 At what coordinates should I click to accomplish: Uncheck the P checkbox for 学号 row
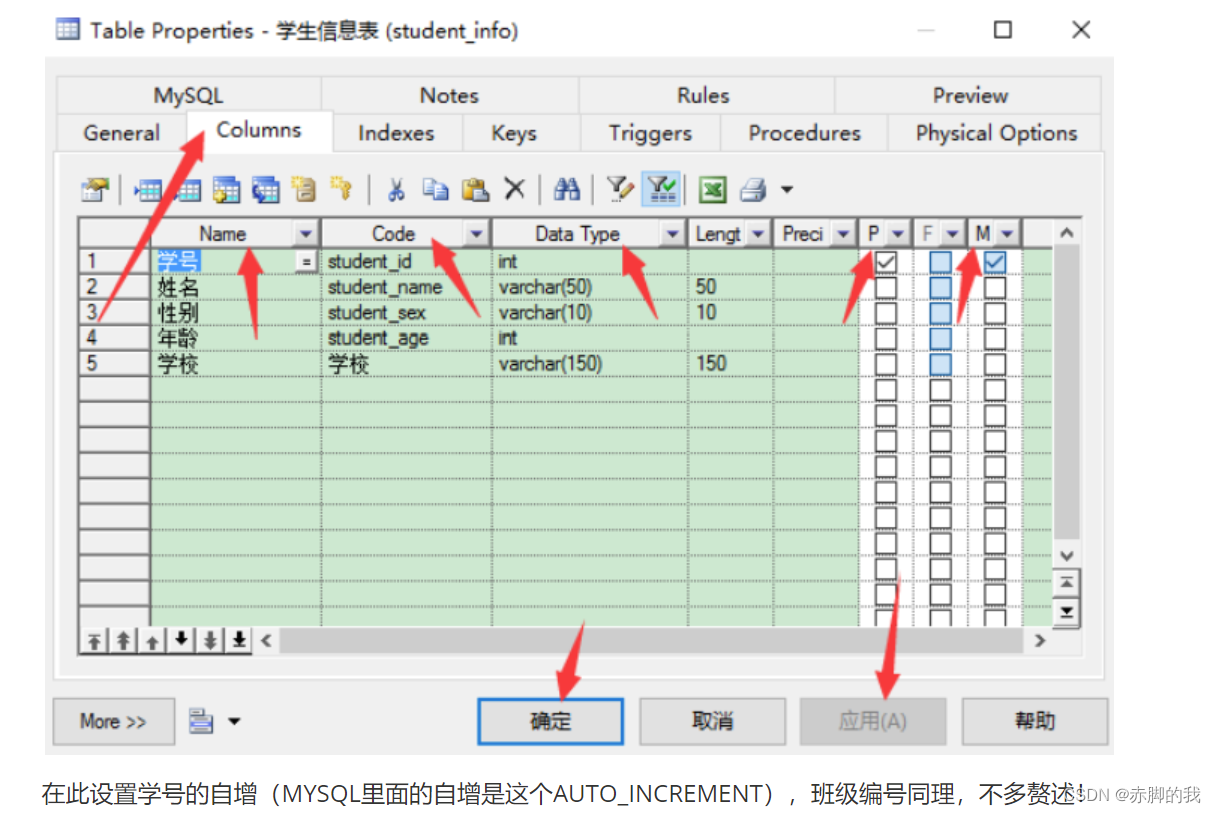tap(886, 261)
